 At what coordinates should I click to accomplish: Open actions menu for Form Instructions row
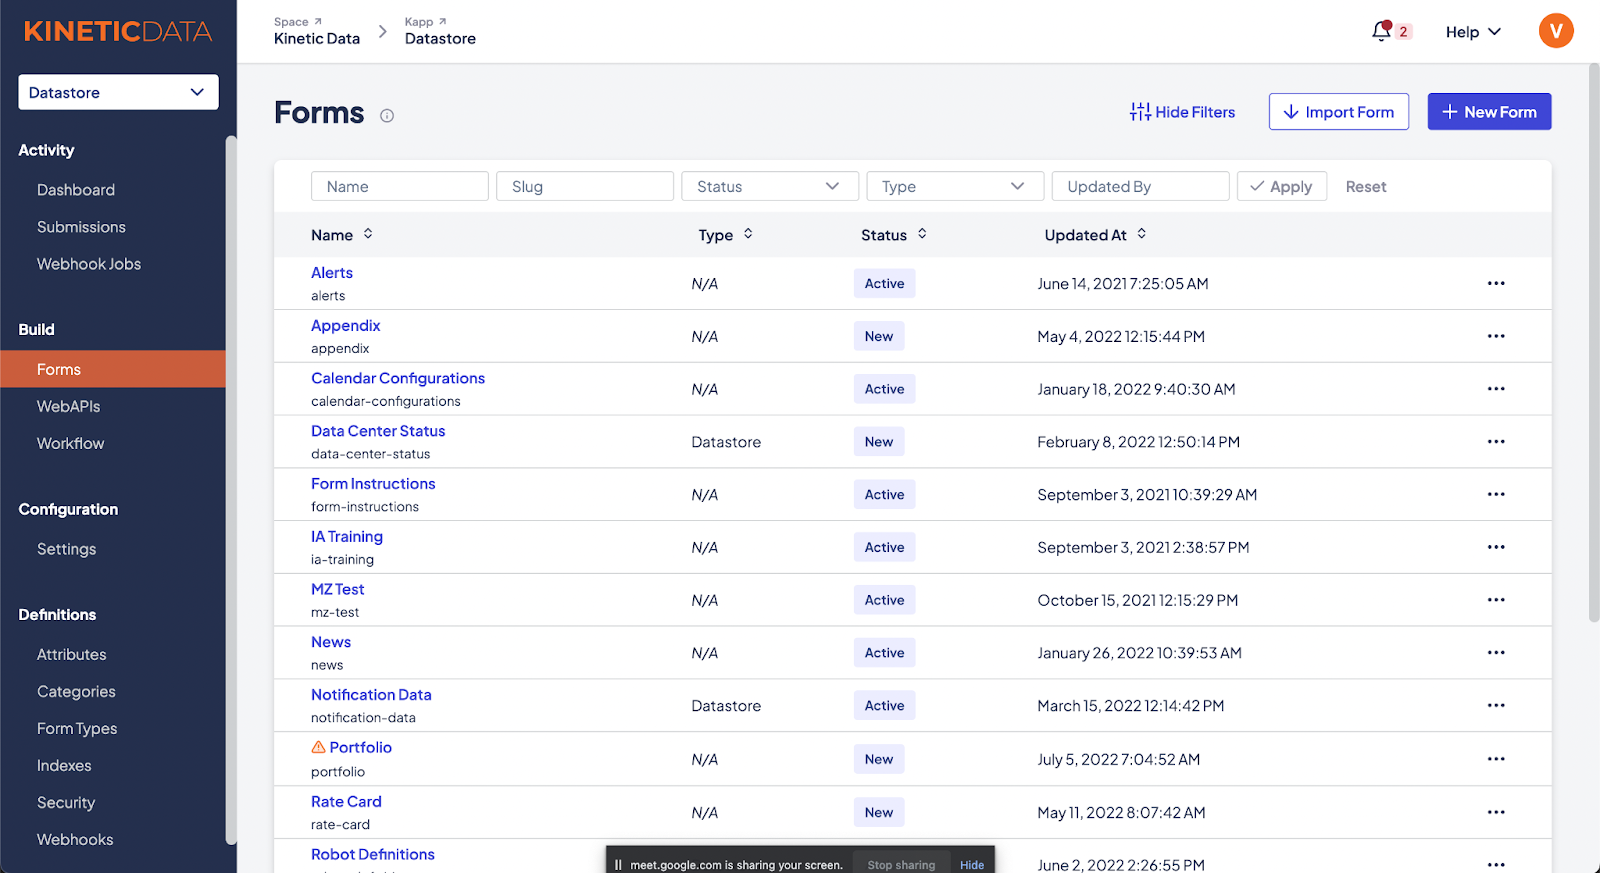pos(1496,494)
